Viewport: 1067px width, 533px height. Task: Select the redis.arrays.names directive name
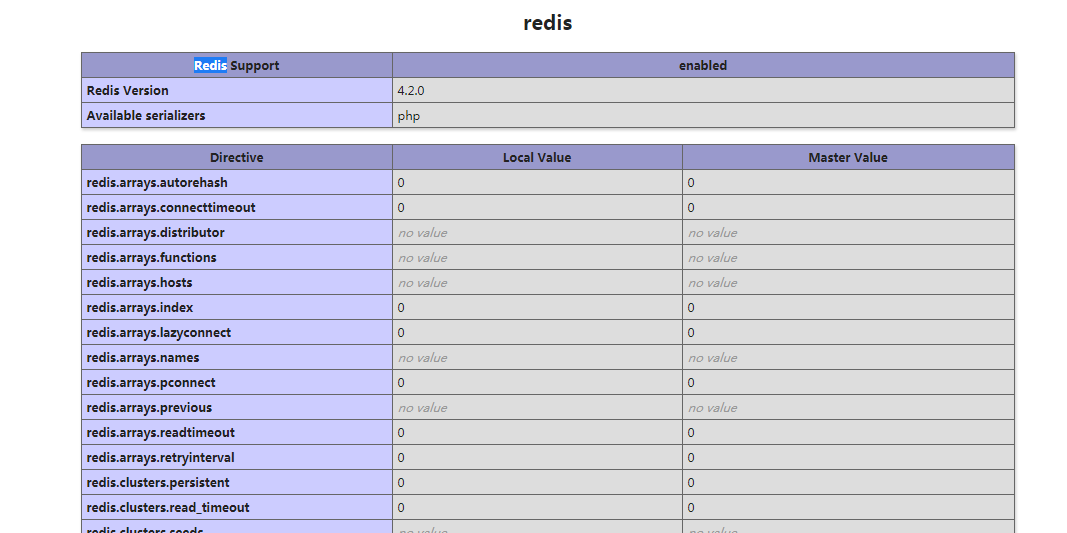coord(143,357)
